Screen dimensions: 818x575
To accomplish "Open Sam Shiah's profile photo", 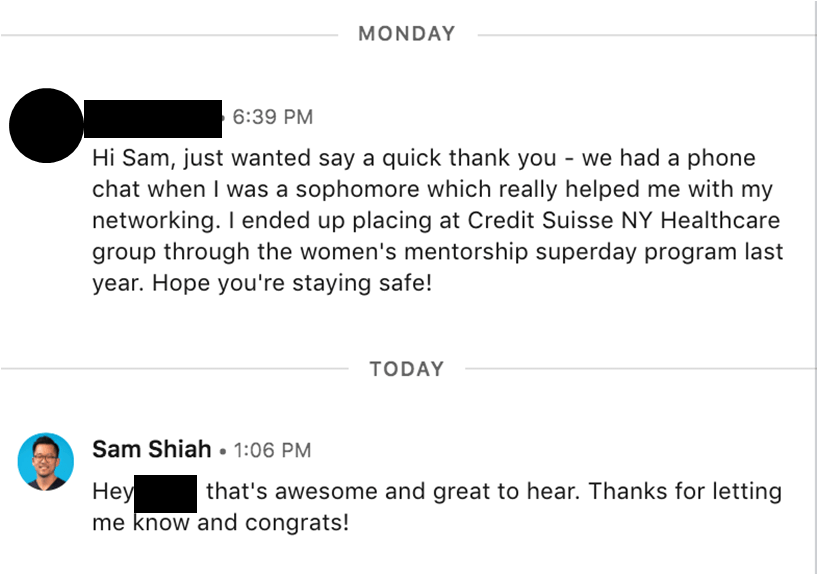I will pyautogui.click(x=46, y=462).
